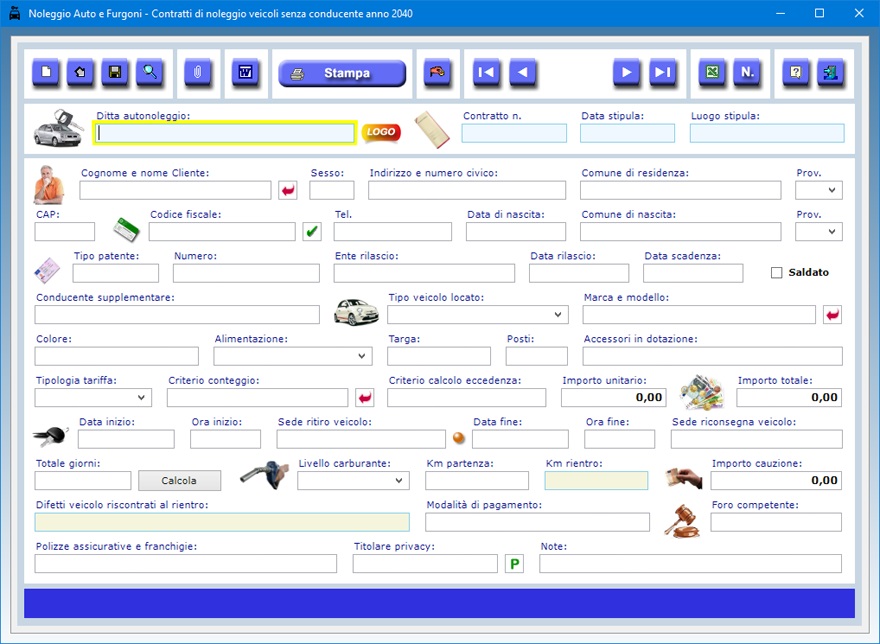Click the new record toolbar icon

46,73
